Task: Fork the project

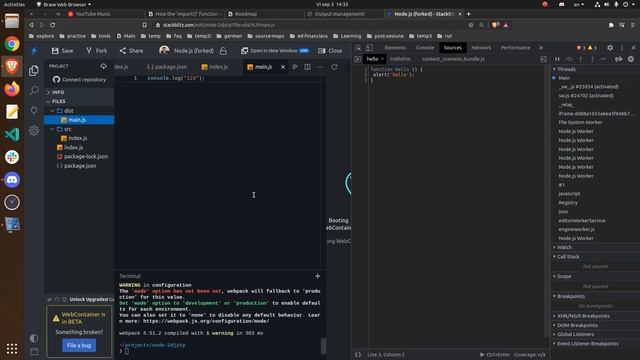Action: coord(96,51)
